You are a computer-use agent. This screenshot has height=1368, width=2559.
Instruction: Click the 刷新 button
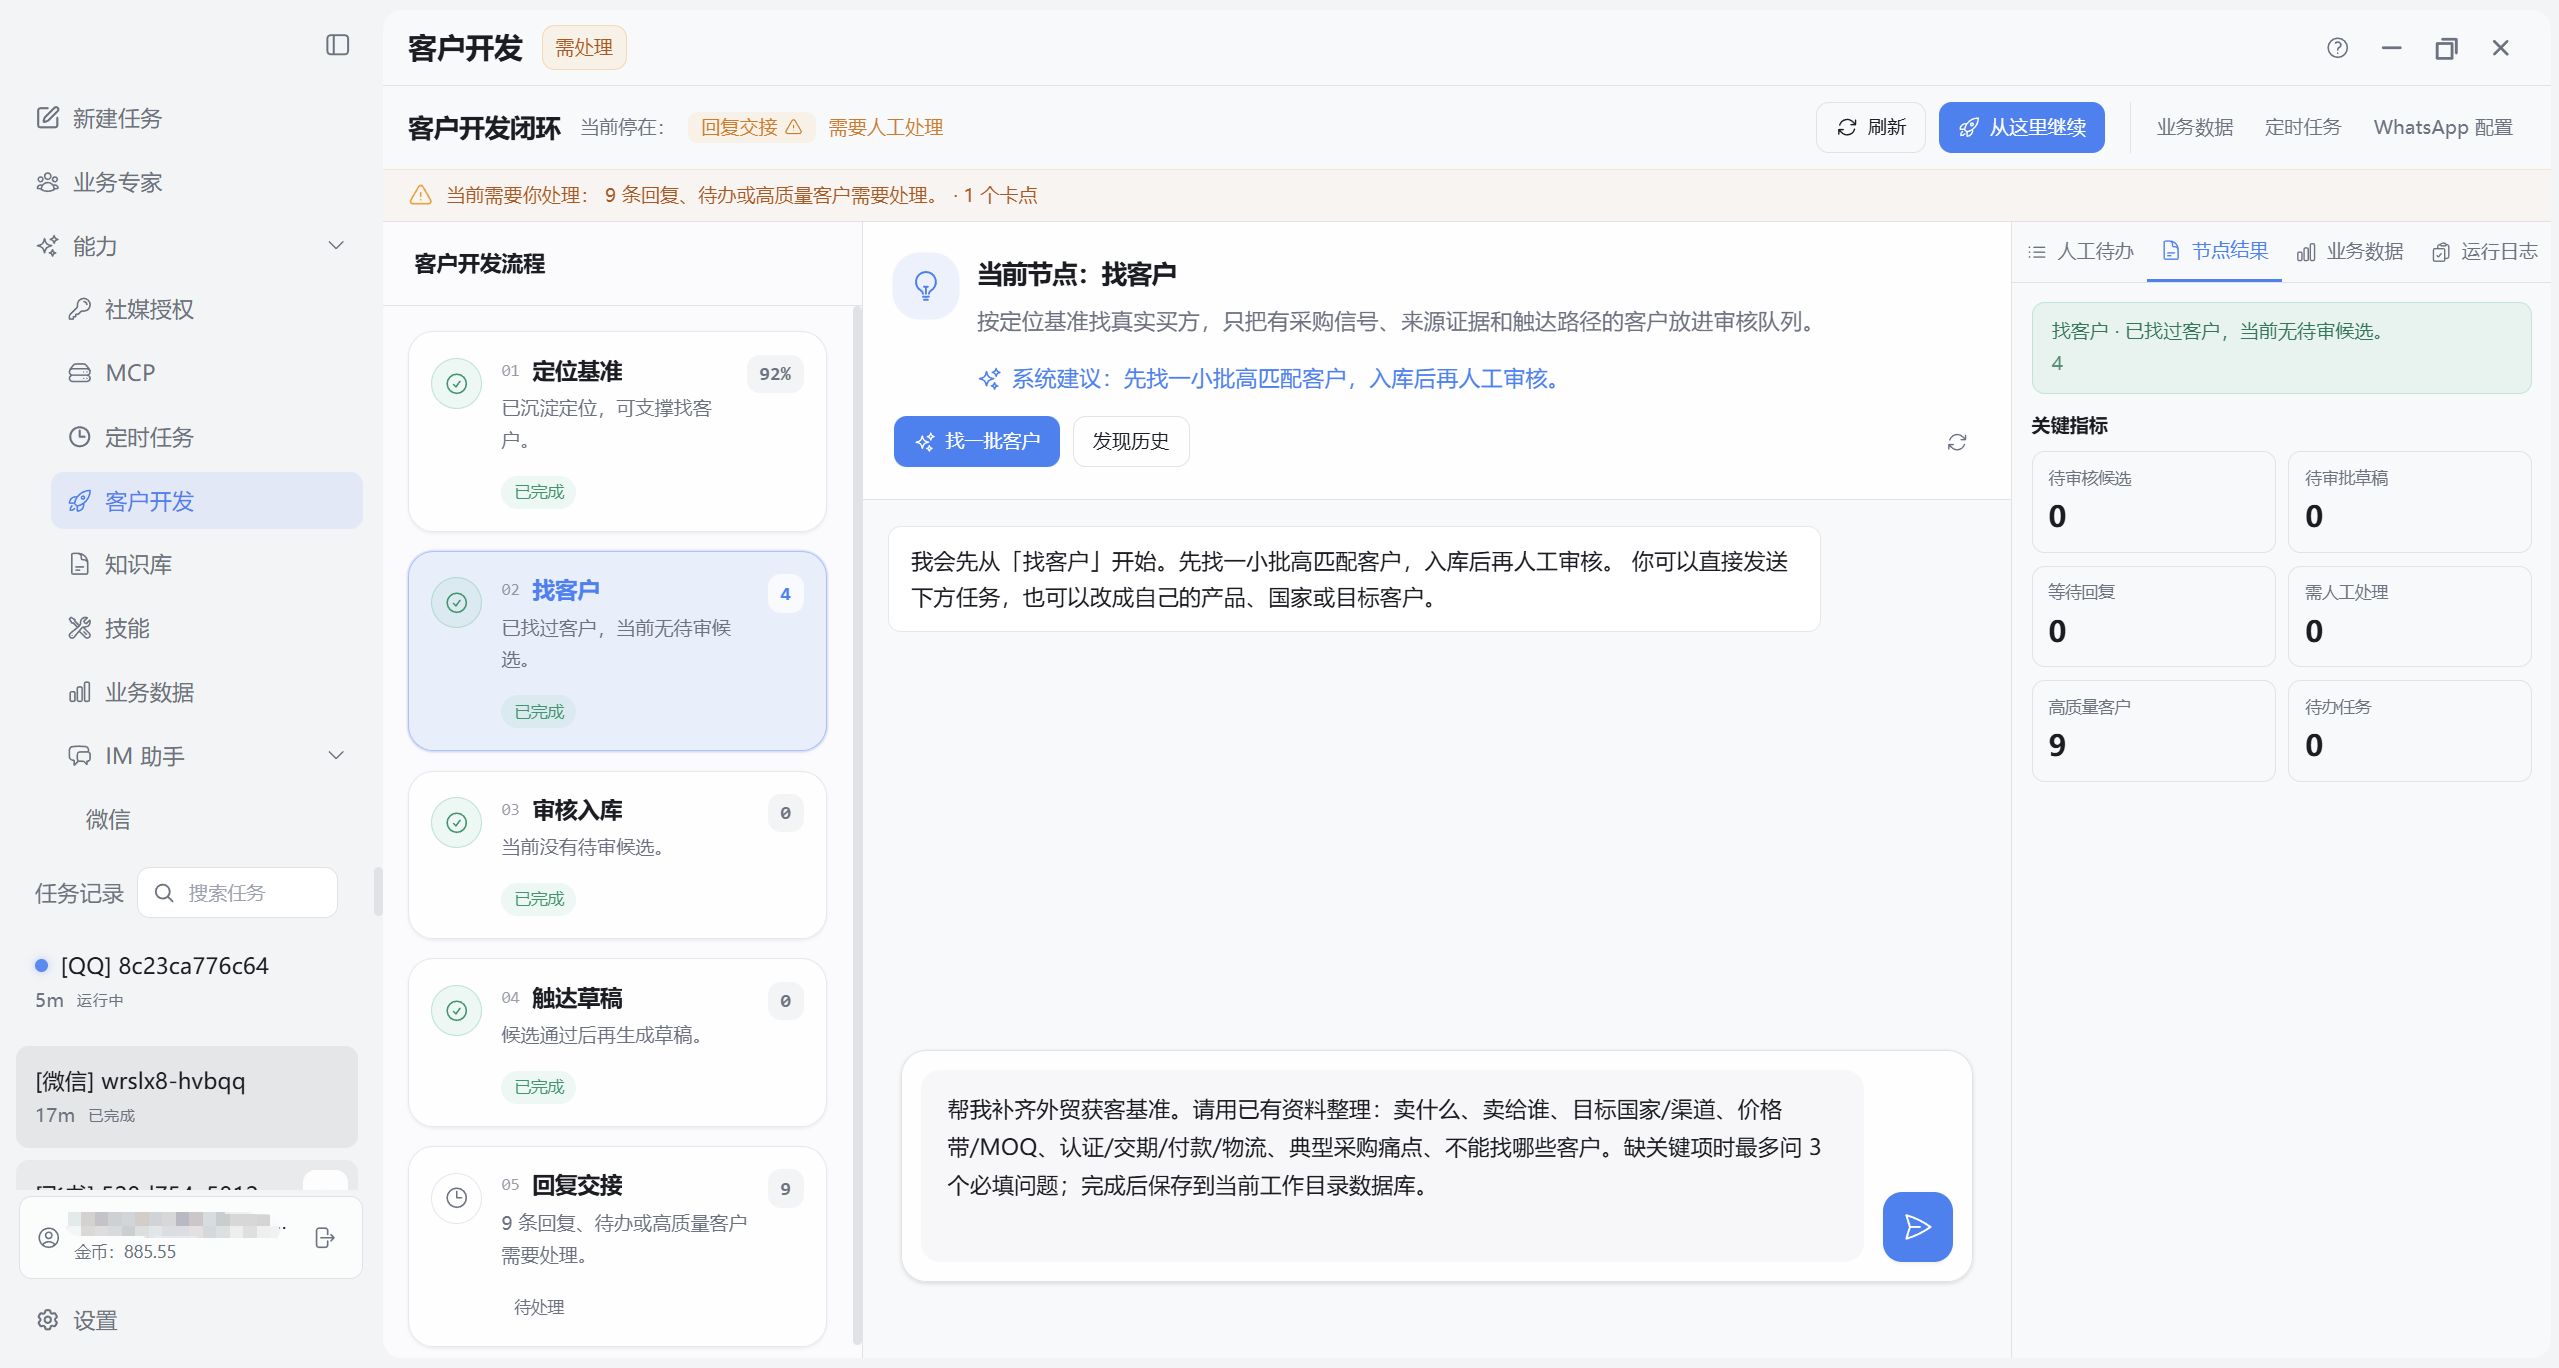[1870, 127]
